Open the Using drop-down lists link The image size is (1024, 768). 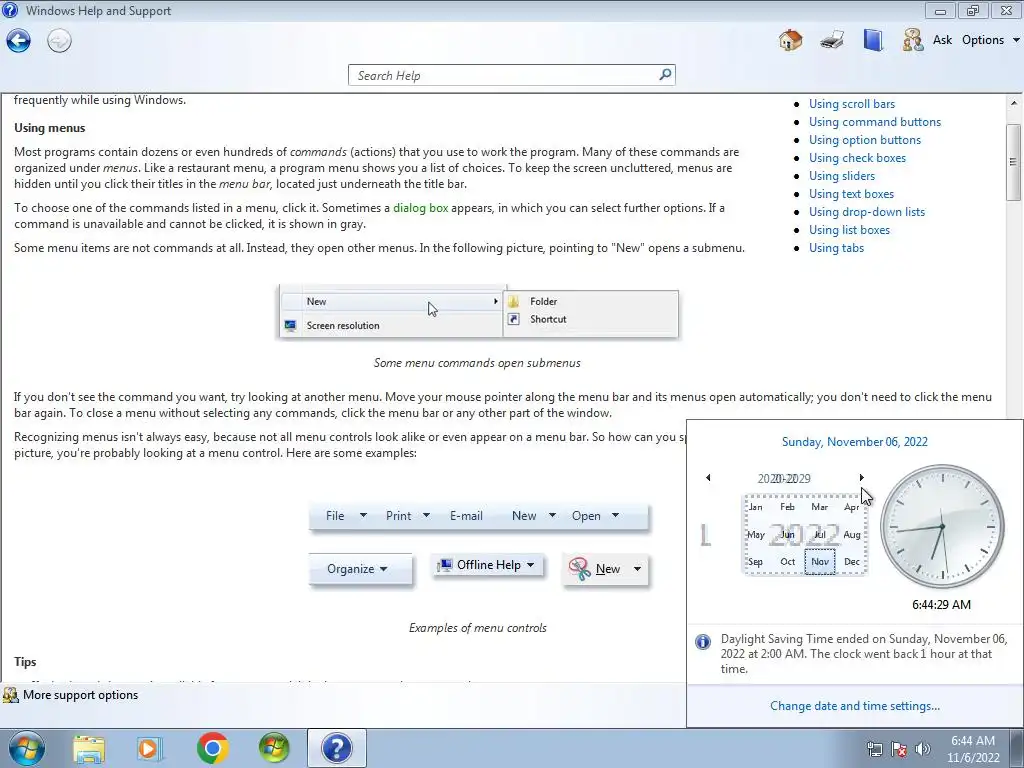point(867,212)
